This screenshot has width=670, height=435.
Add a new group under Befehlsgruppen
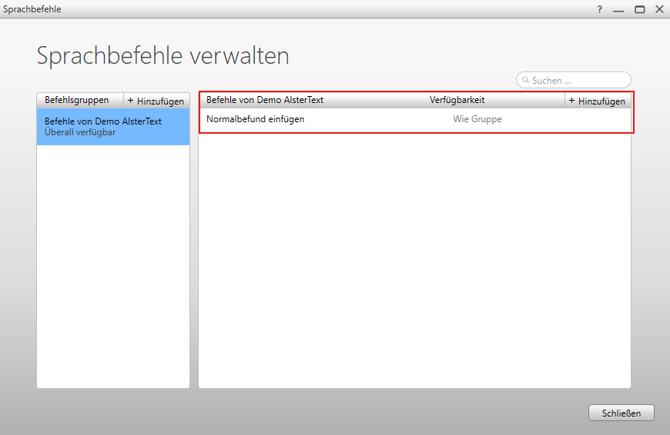[156, 101]
